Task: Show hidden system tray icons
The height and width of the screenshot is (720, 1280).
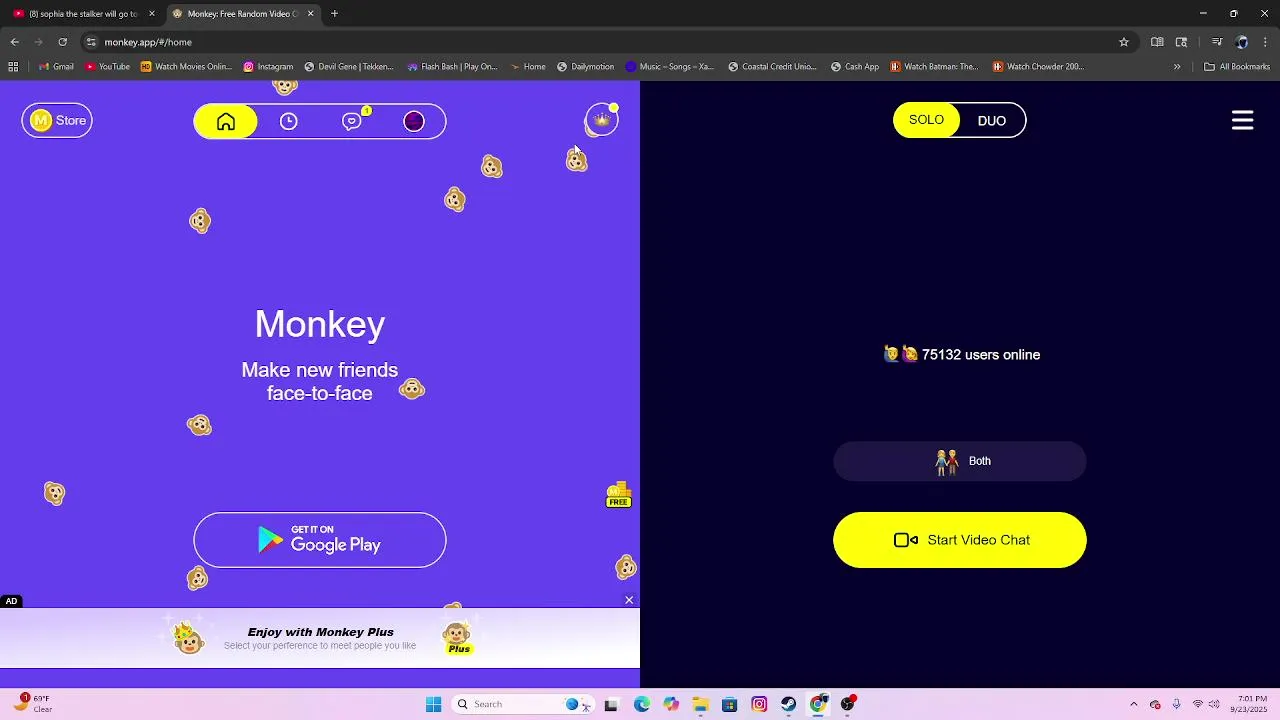Action: [x=1133, y=704]
